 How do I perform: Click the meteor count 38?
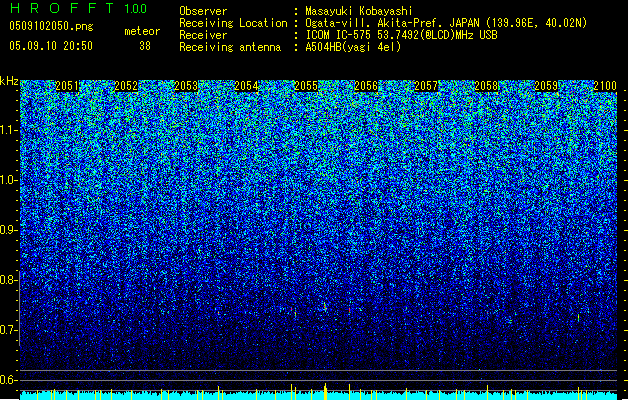pyautogui.click(x=145, y=46)
